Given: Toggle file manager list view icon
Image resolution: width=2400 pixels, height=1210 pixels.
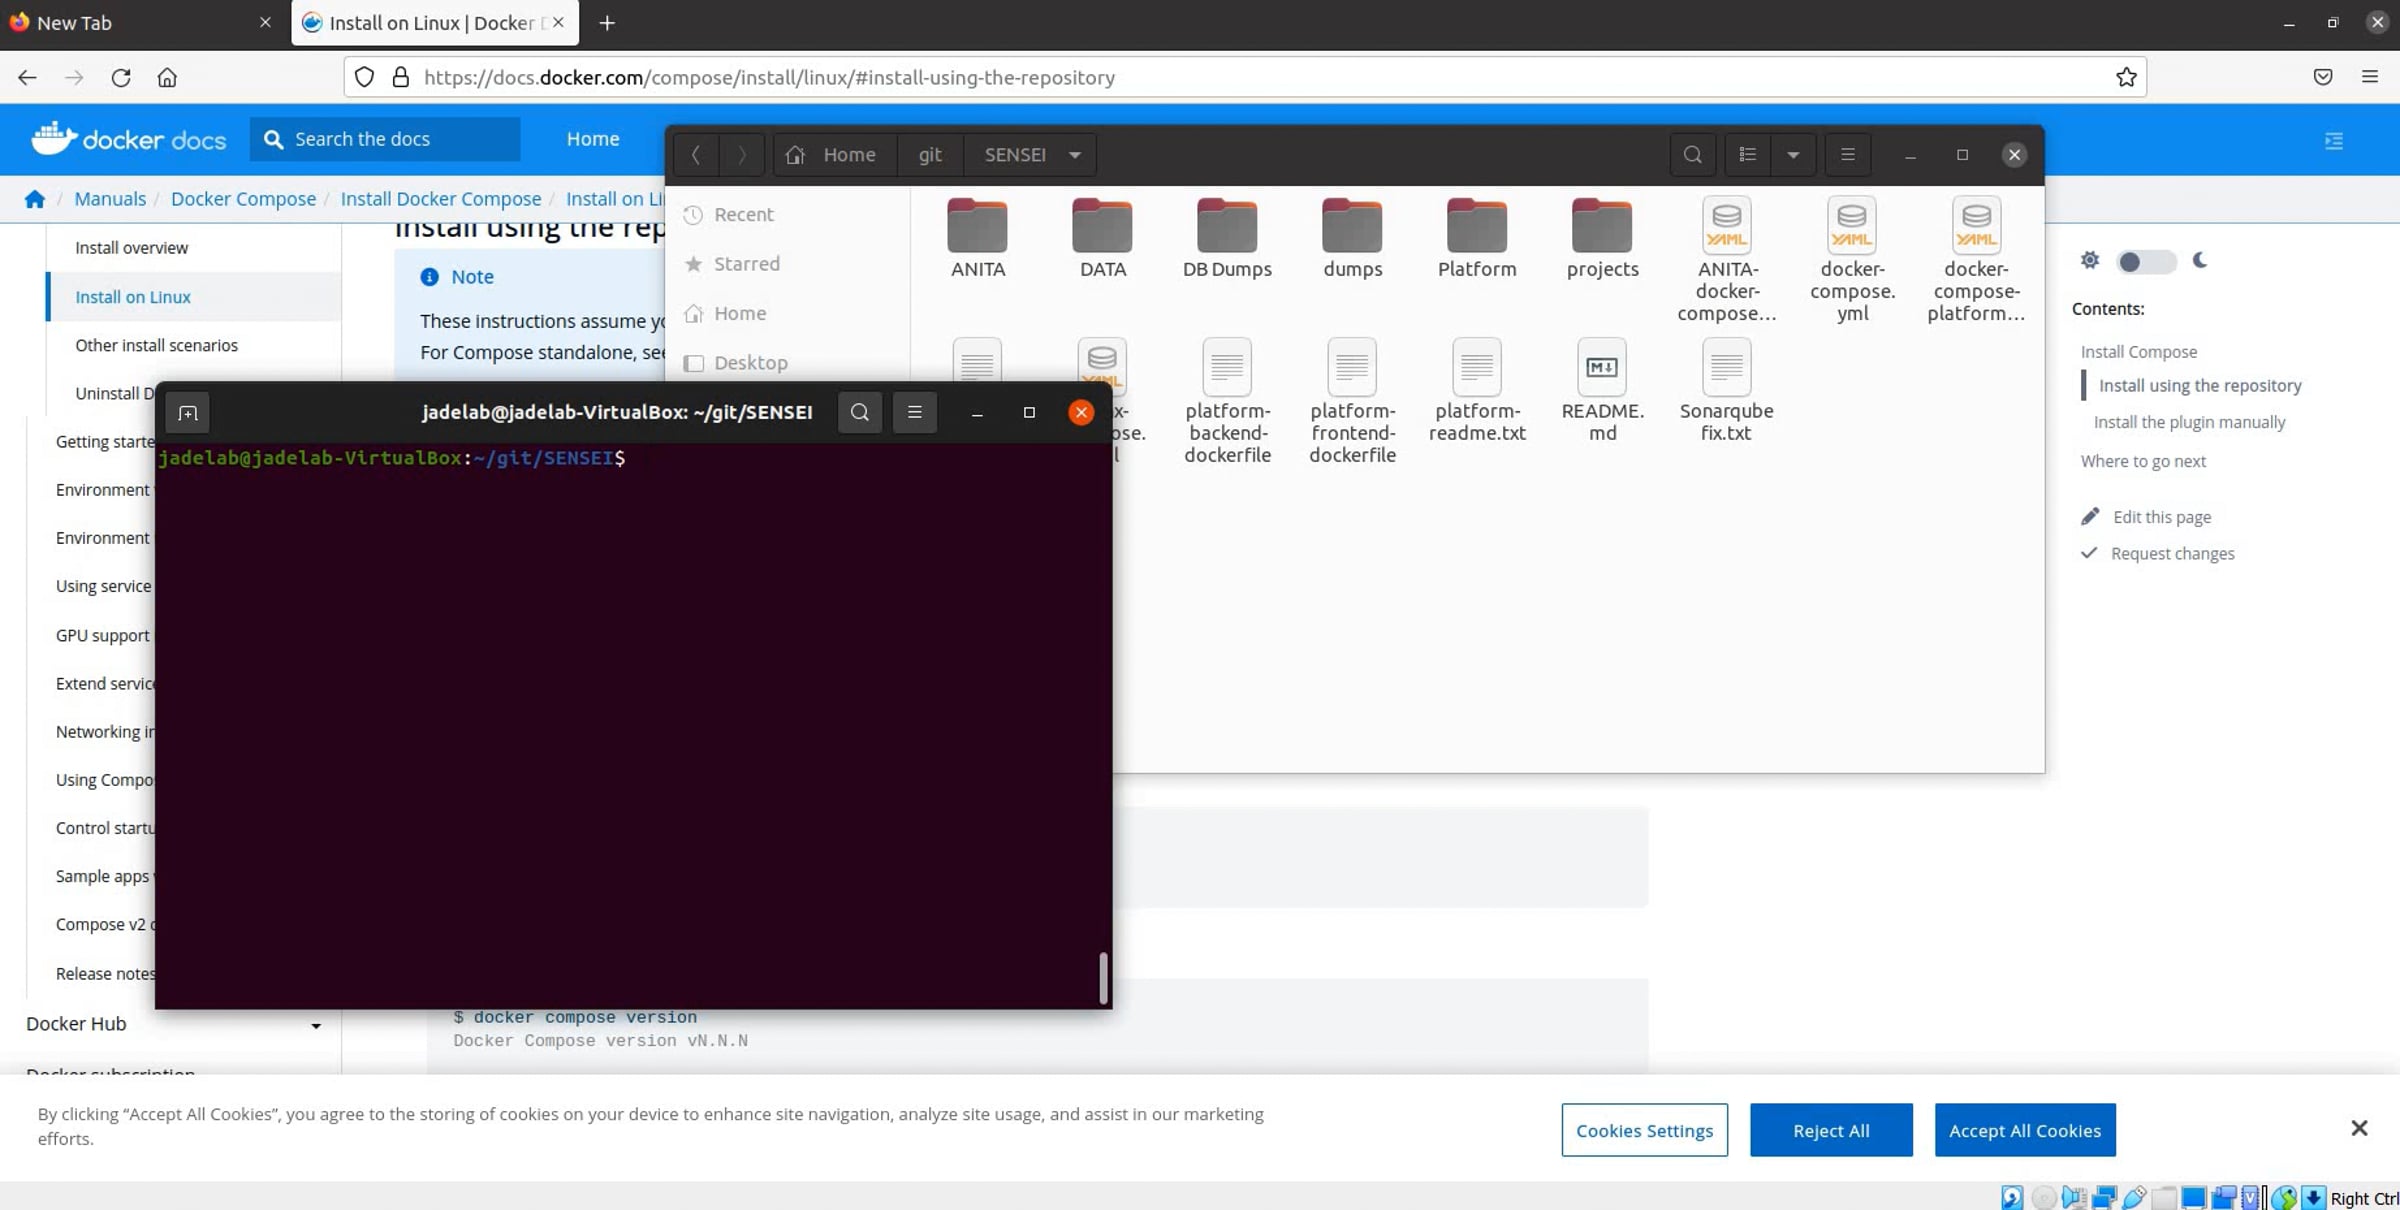Looking at the screenshot, I should point(1747,155).
